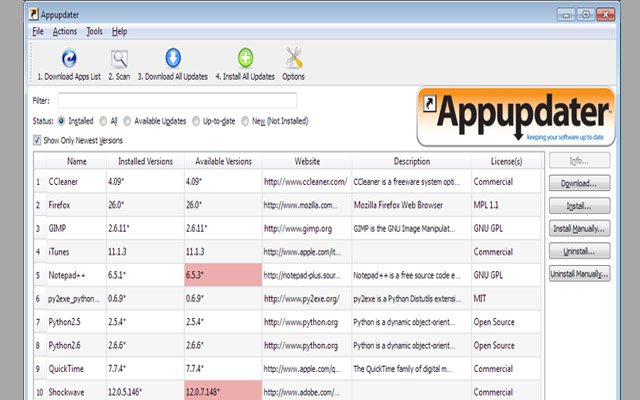Click the Install All Updates icon

[246, 58]
